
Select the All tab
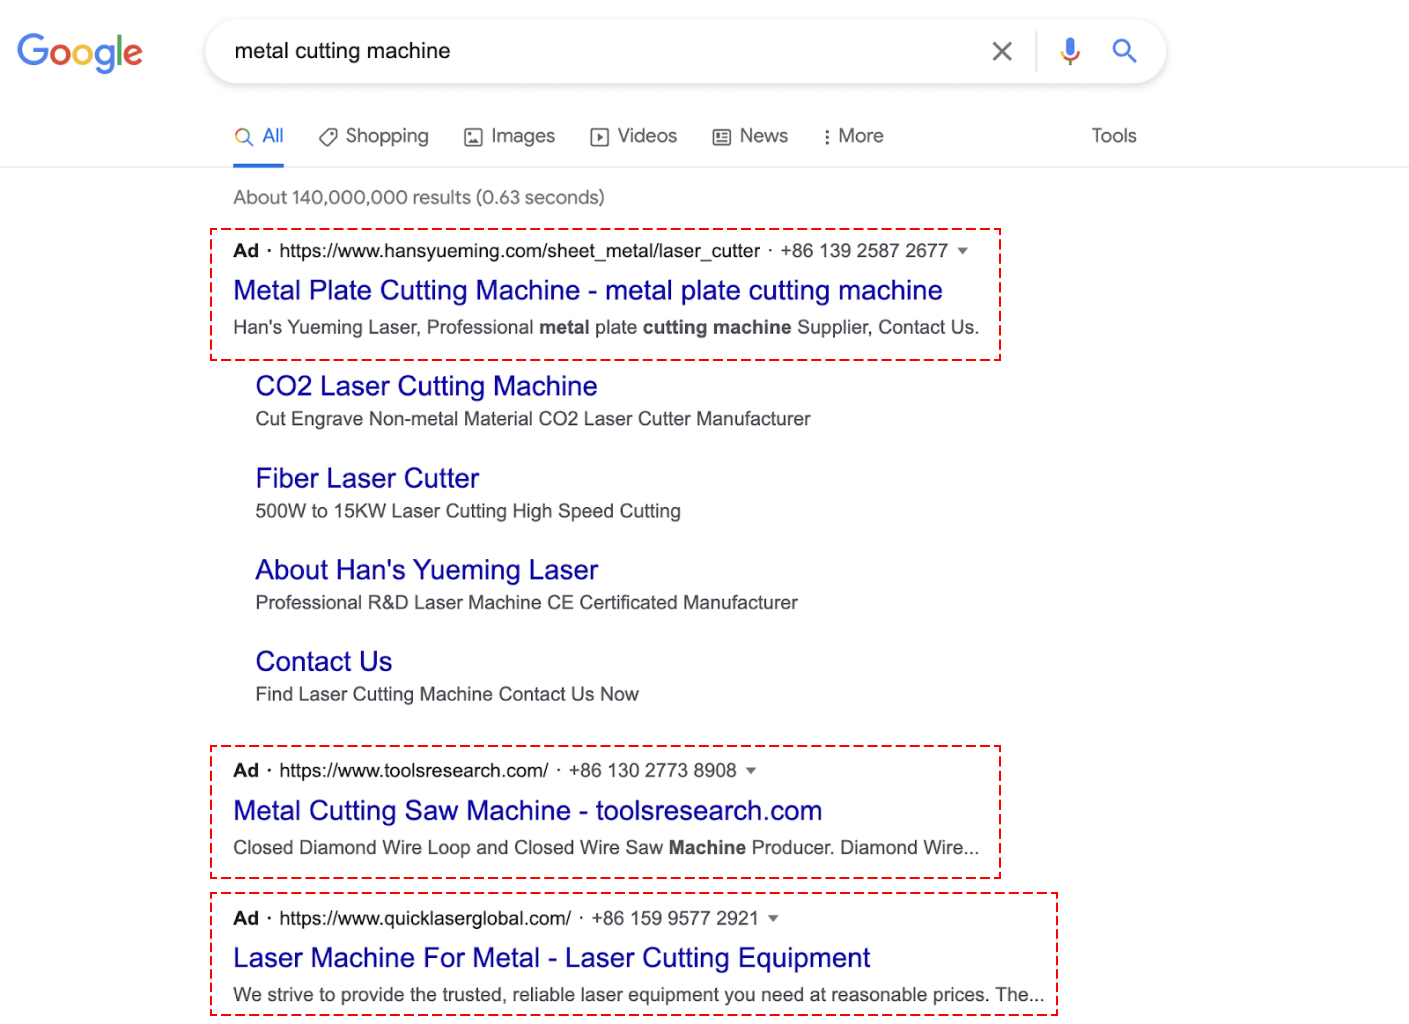[259, 136]
